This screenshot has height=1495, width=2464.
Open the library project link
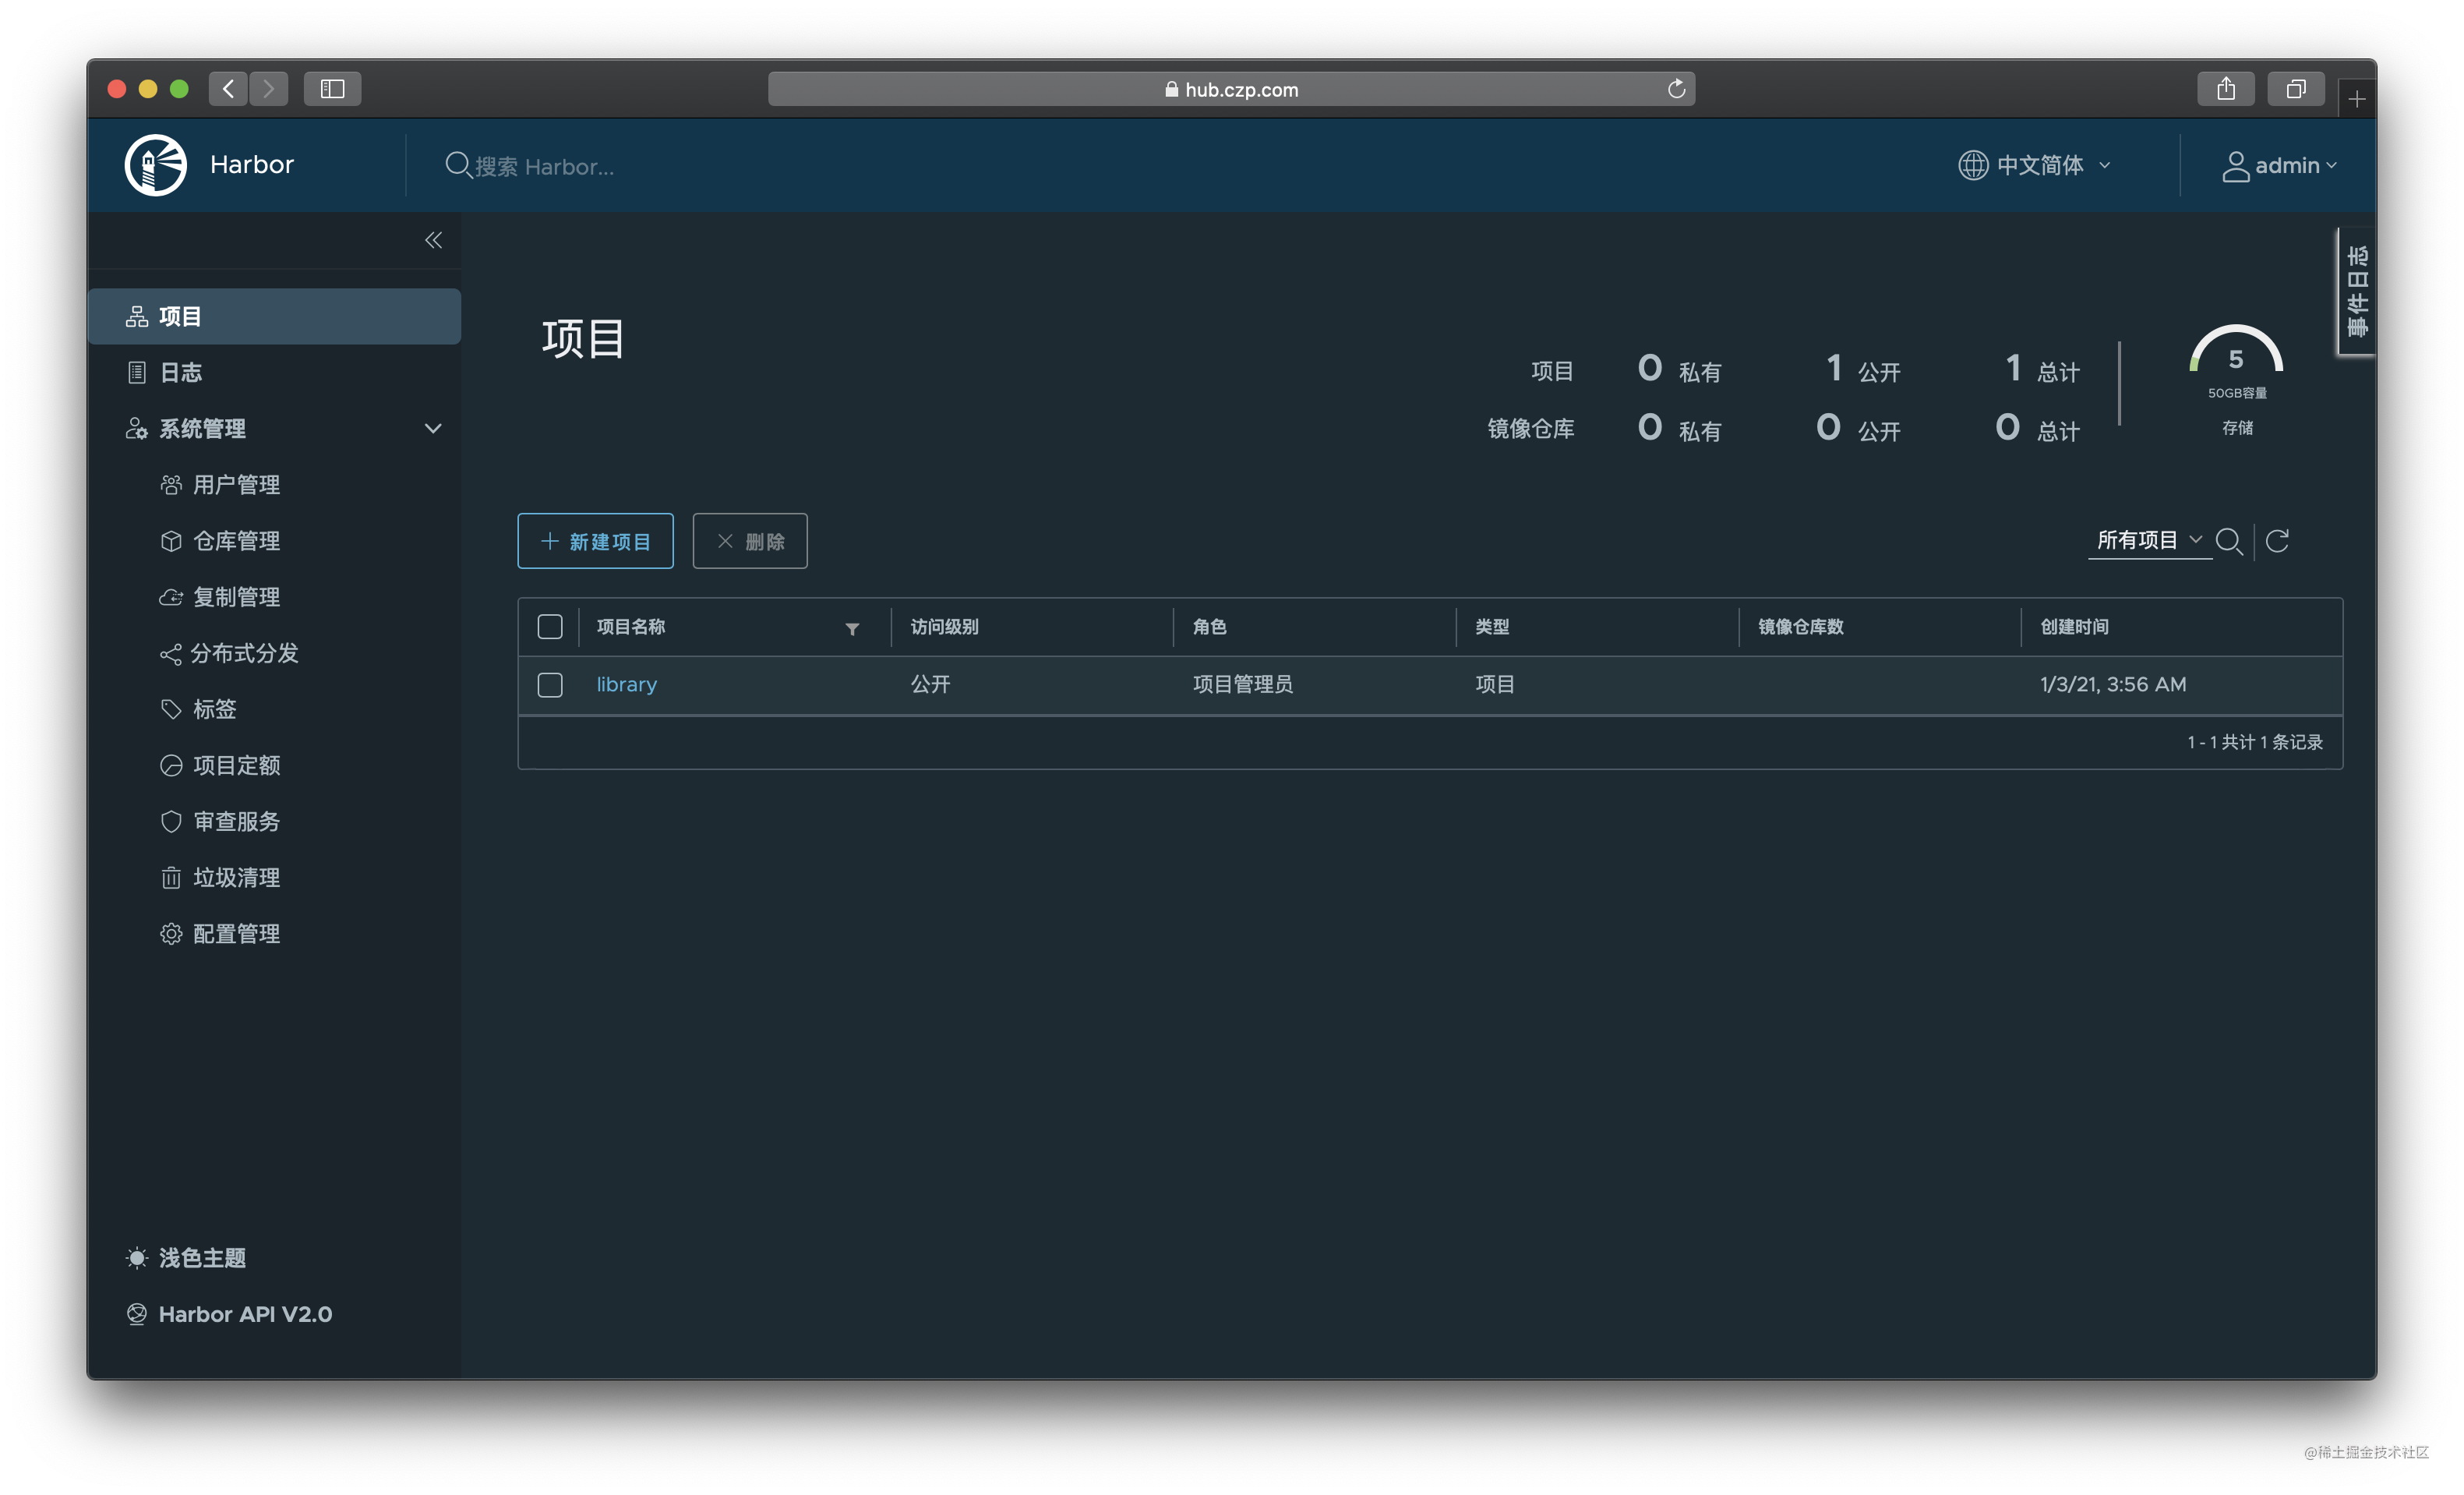(x=627, y=684)
